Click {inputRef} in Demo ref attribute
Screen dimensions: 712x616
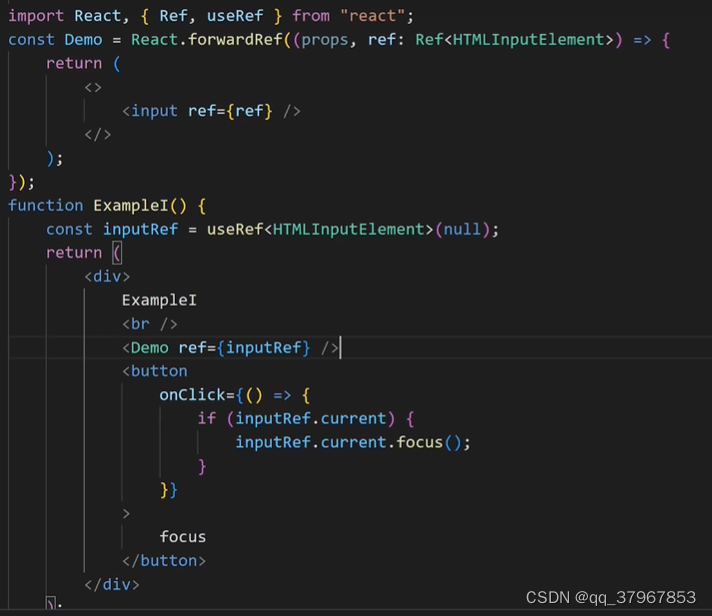pos(263,348)
